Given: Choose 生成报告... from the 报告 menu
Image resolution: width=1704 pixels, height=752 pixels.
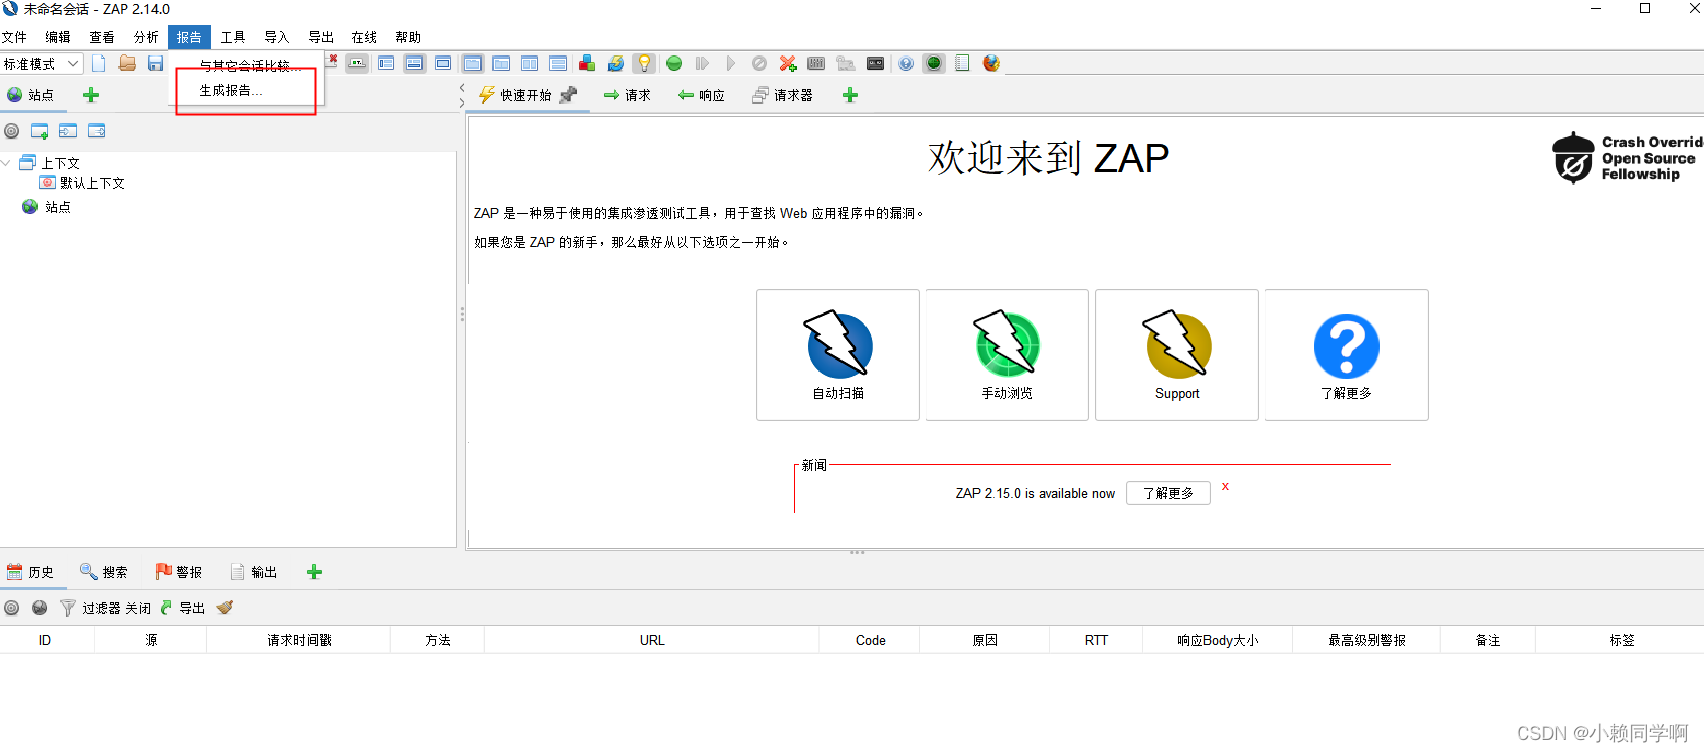Looking at the screenshot, I should pos(246,90).
